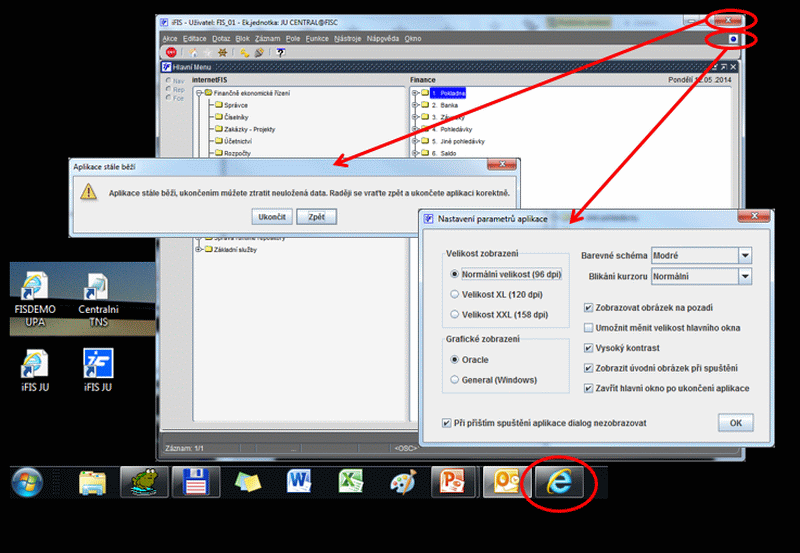Open the Nápověda menu
800x553 pixels.
click(383, 39)
